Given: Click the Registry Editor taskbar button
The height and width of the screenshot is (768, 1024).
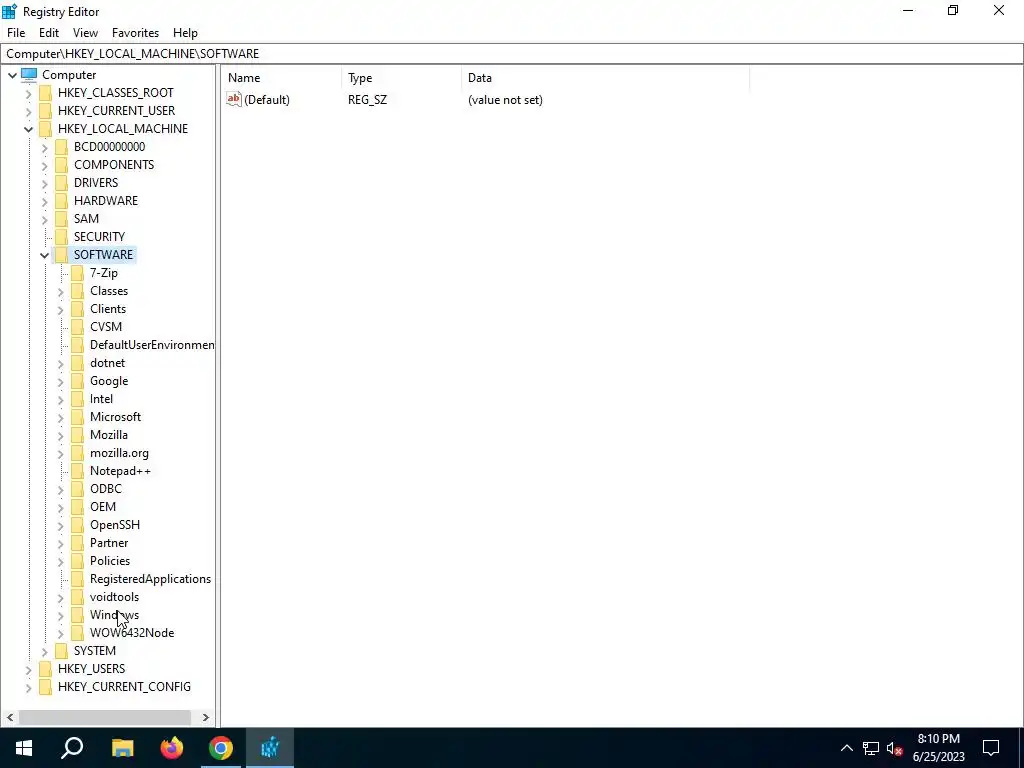Looking at the screenshot, I should coord(270,748).
